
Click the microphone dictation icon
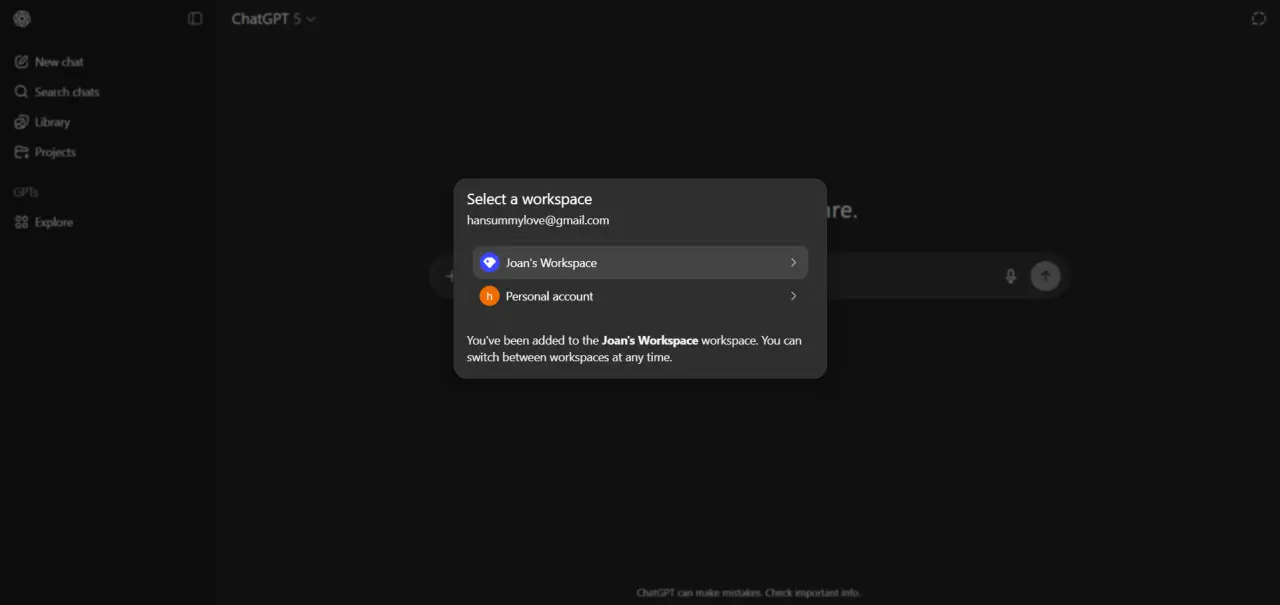tap(1010, 276)
